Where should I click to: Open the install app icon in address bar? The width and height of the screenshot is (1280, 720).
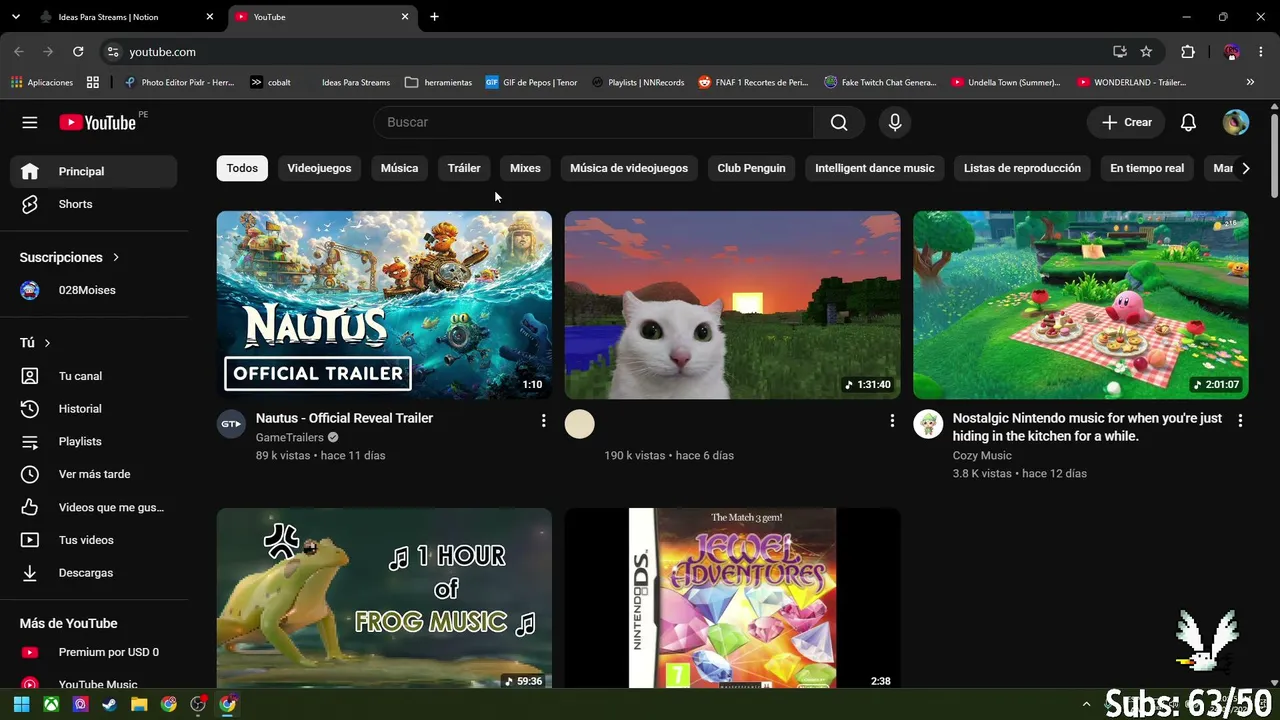1120,52
